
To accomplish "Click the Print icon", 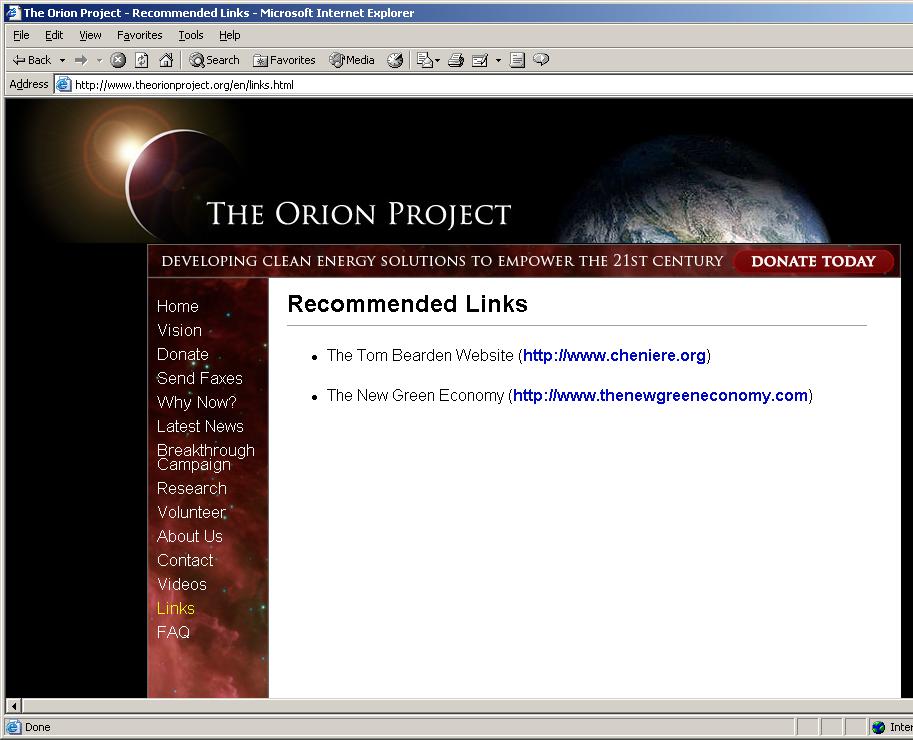I will (456, 60).
